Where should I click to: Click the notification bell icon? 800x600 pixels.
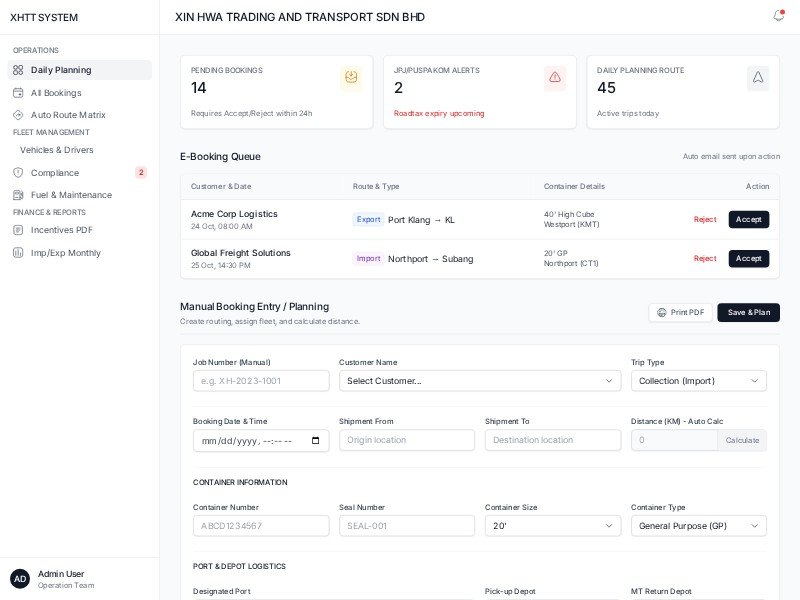[778, 16]
